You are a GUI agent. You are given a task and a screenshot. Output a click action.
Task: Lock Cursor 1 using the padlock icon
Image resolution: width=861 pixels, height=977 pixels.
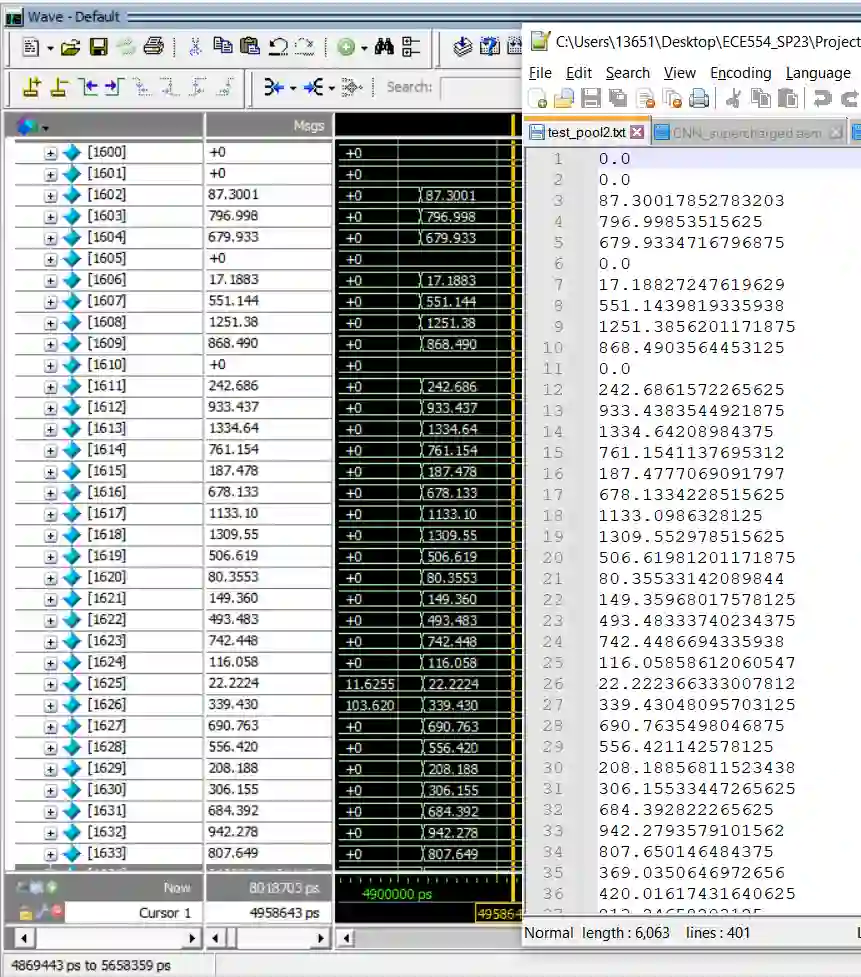pos(26,912)
